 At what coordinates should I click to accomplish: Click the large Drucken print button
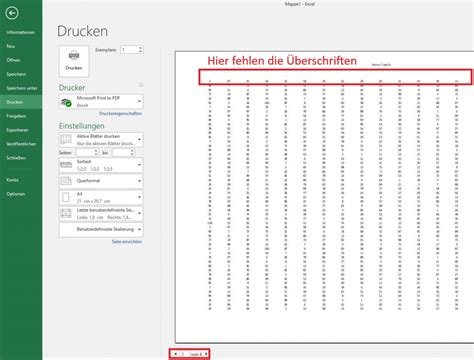(x=74, y=61)
